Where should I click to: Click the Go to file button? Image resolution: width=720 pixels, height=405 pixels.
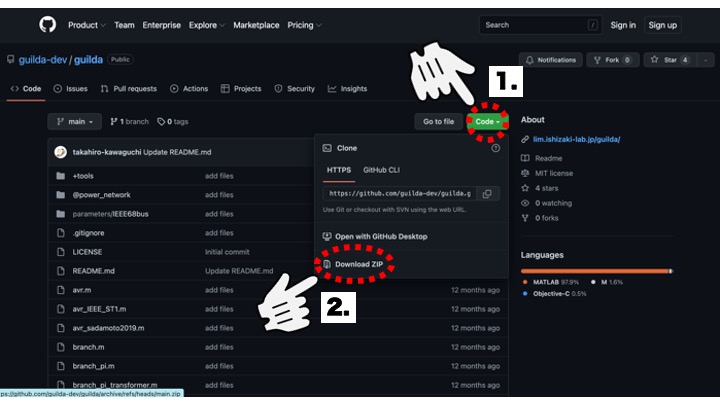pyautogui.click(x=439, y=122)
